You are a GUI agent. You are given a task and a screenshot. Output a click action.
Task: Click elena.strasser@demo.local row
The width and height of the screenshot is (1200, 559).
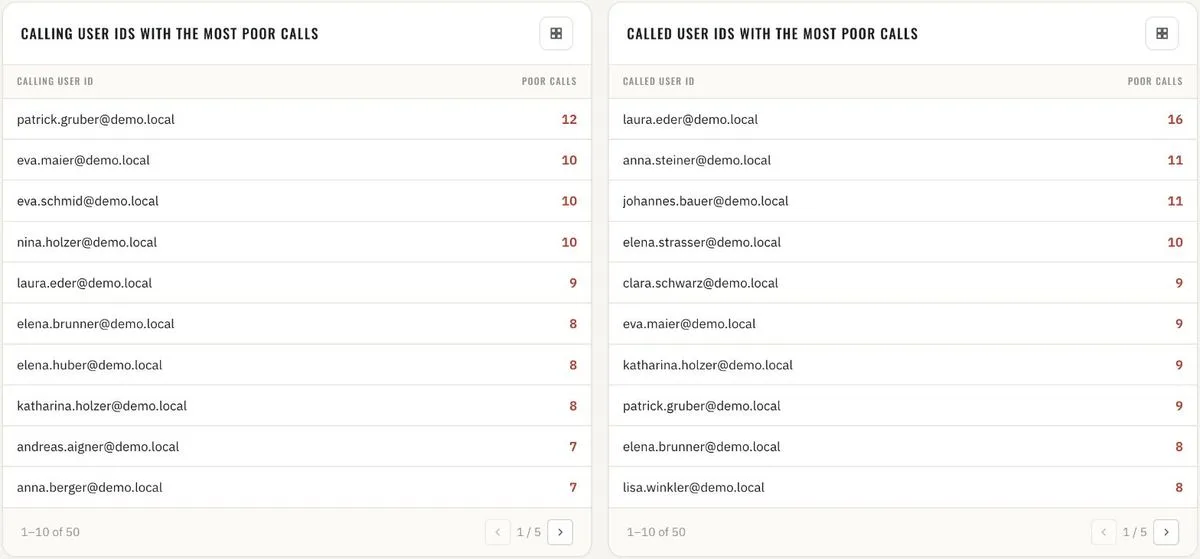903,242
